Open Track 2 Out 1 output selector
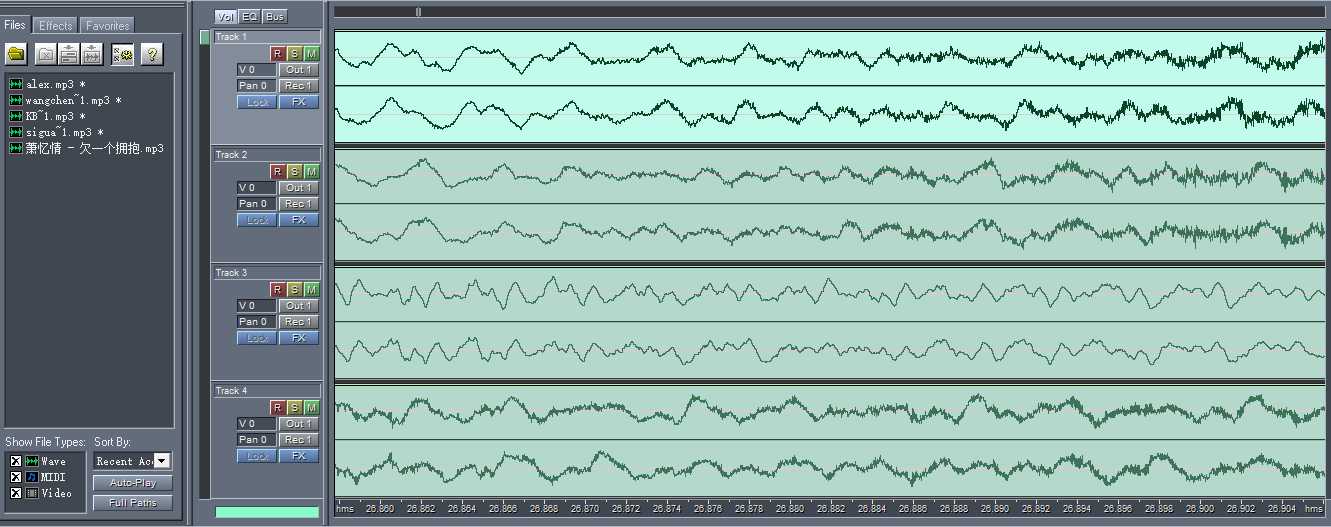The width and height of the screenshot is (1331, 527). pos(299,188)
